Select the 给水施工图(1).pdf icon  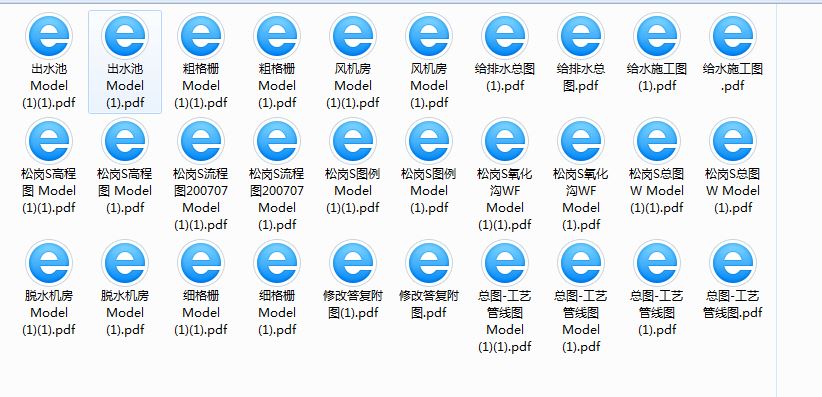tap(657, 36)
